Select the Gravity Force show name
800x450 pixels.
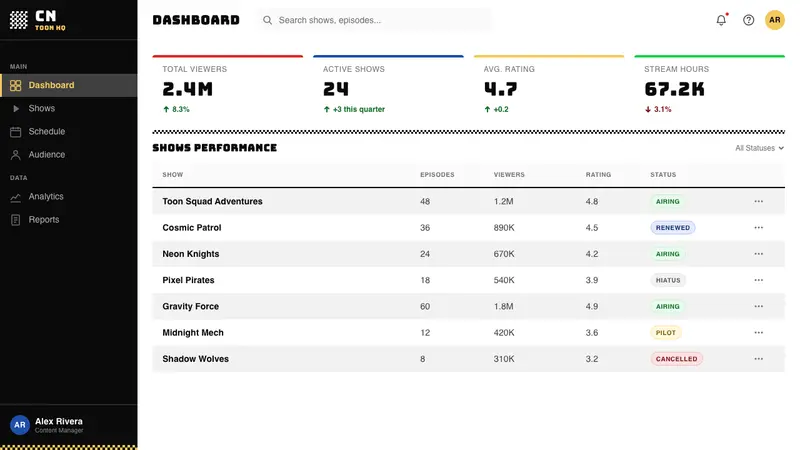coord(191,307)
